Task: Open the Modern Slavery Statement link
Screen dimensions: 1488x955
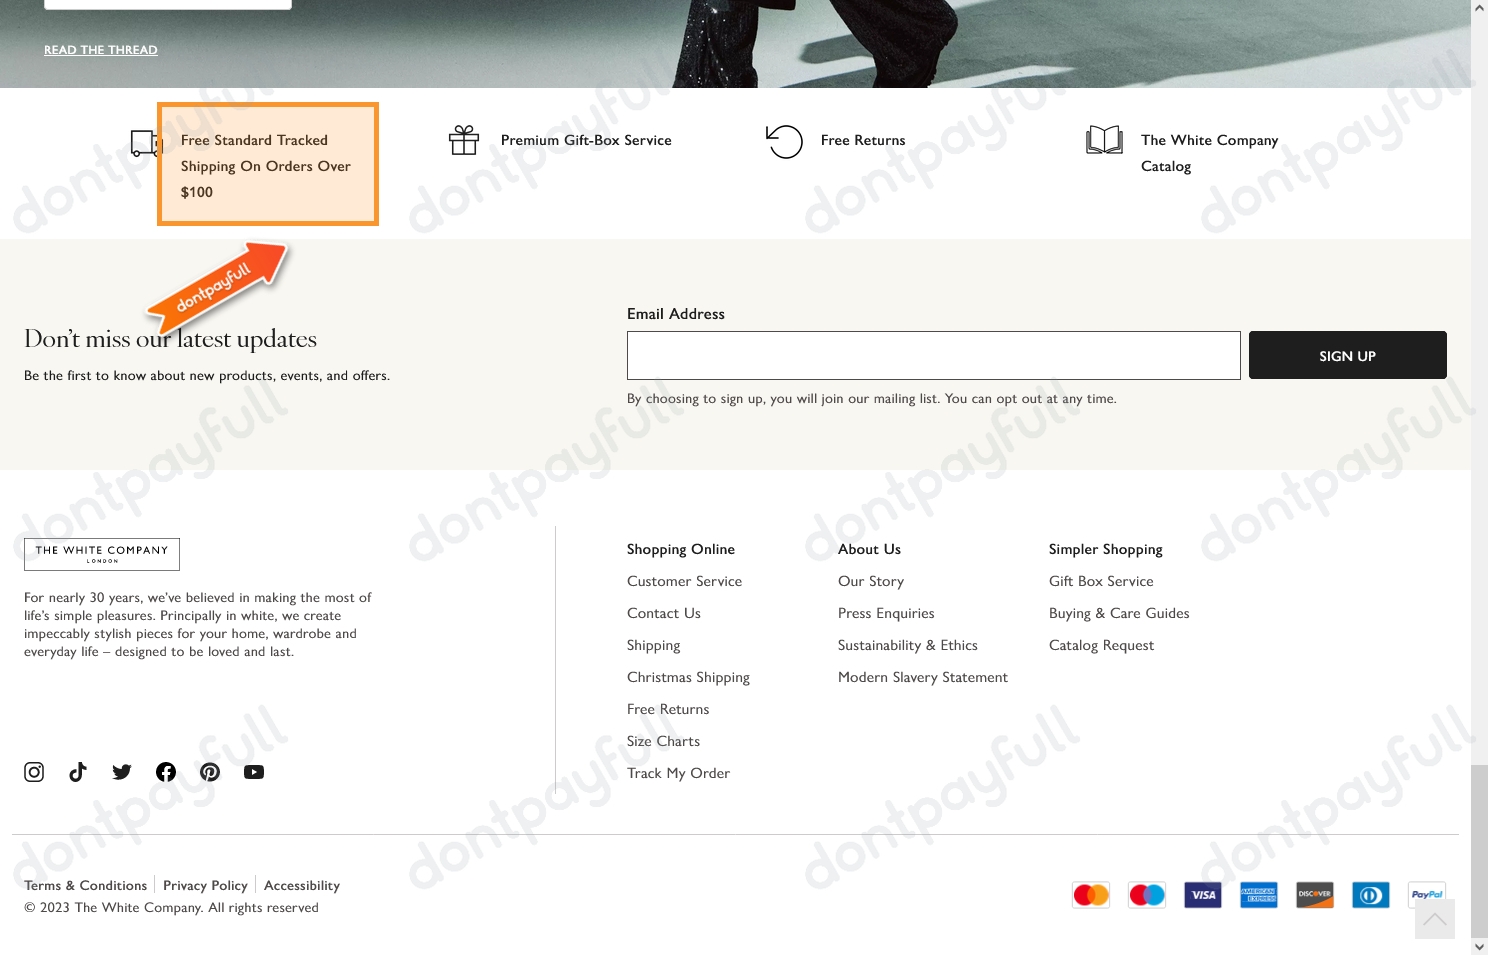Action: [922, 675]
